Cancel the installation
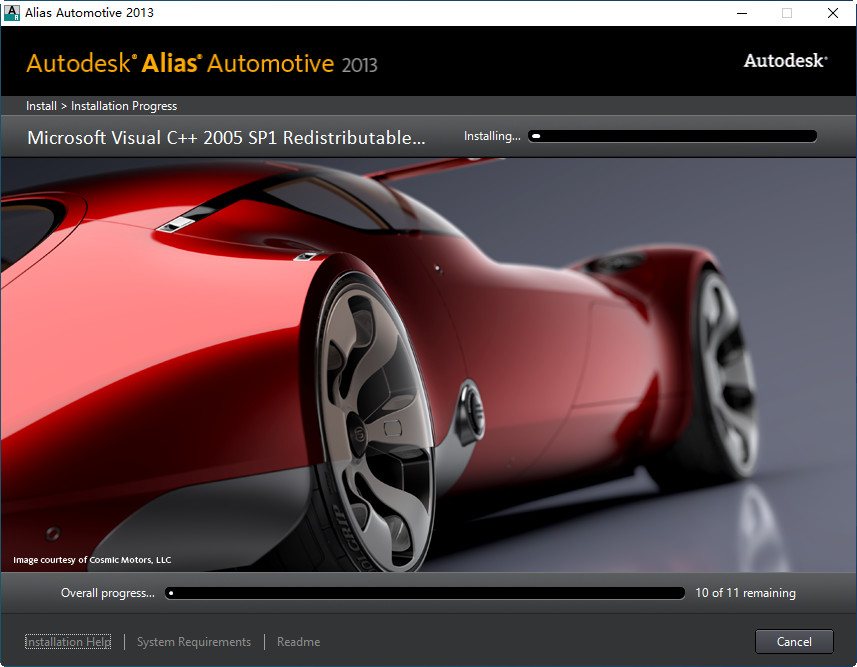Viewport: 857px width, 667px height. [794, 641]
